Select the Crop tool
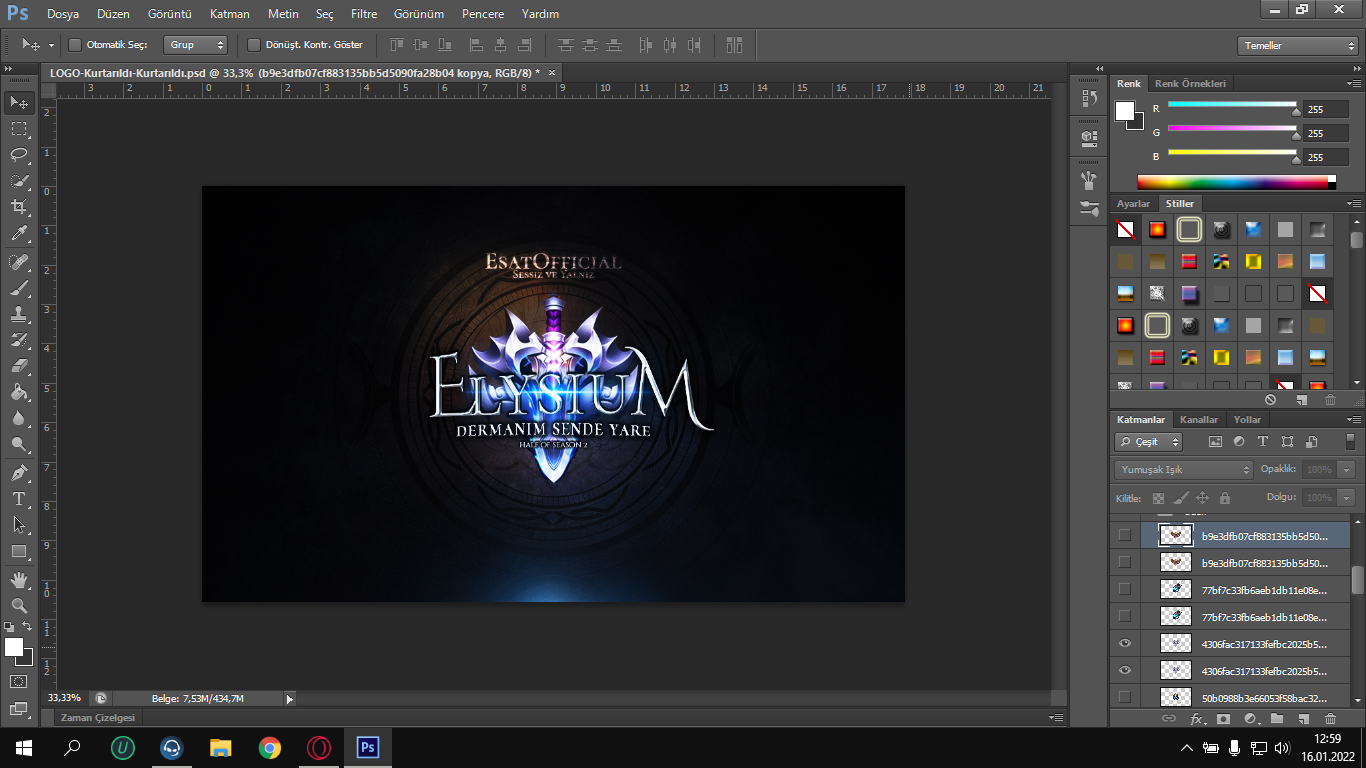Viewport: 1366px width, 768px height. click(19, 207)
